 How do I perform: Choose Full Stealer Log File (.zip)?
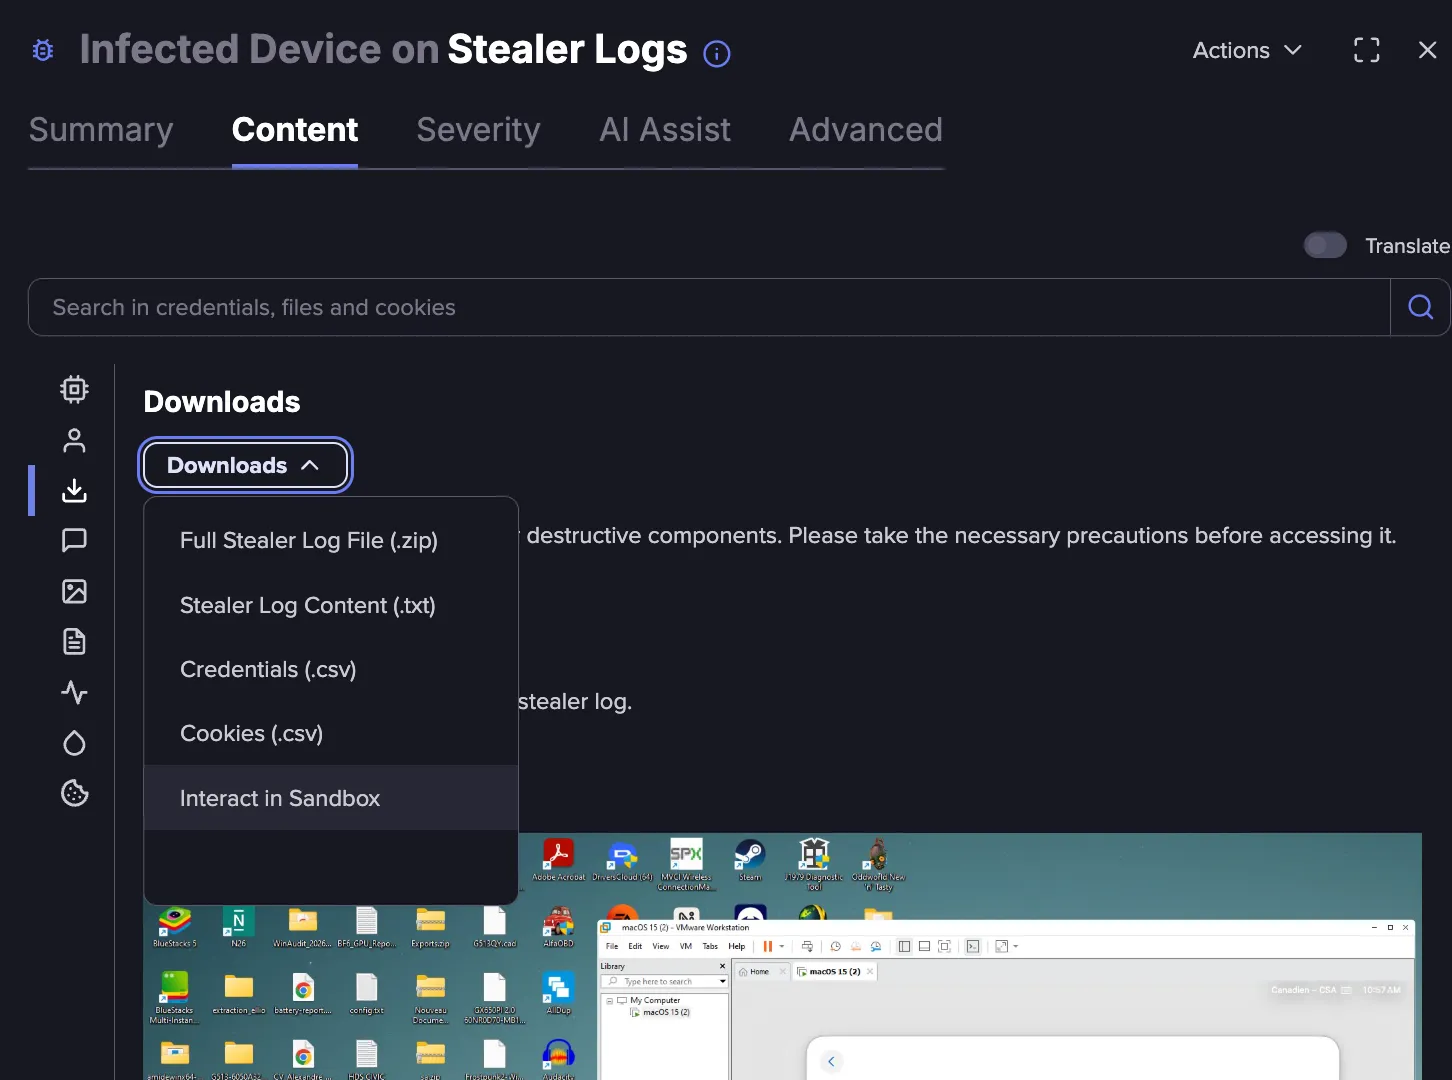331,540
